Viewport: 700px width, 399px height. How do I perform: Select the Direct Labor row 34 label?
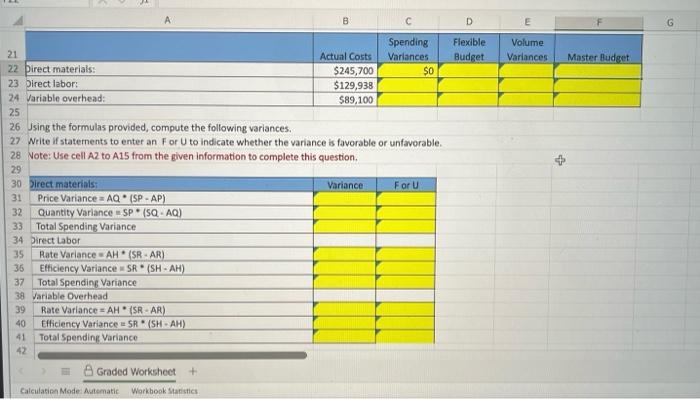pyautogui.click(x=55, y=240)
